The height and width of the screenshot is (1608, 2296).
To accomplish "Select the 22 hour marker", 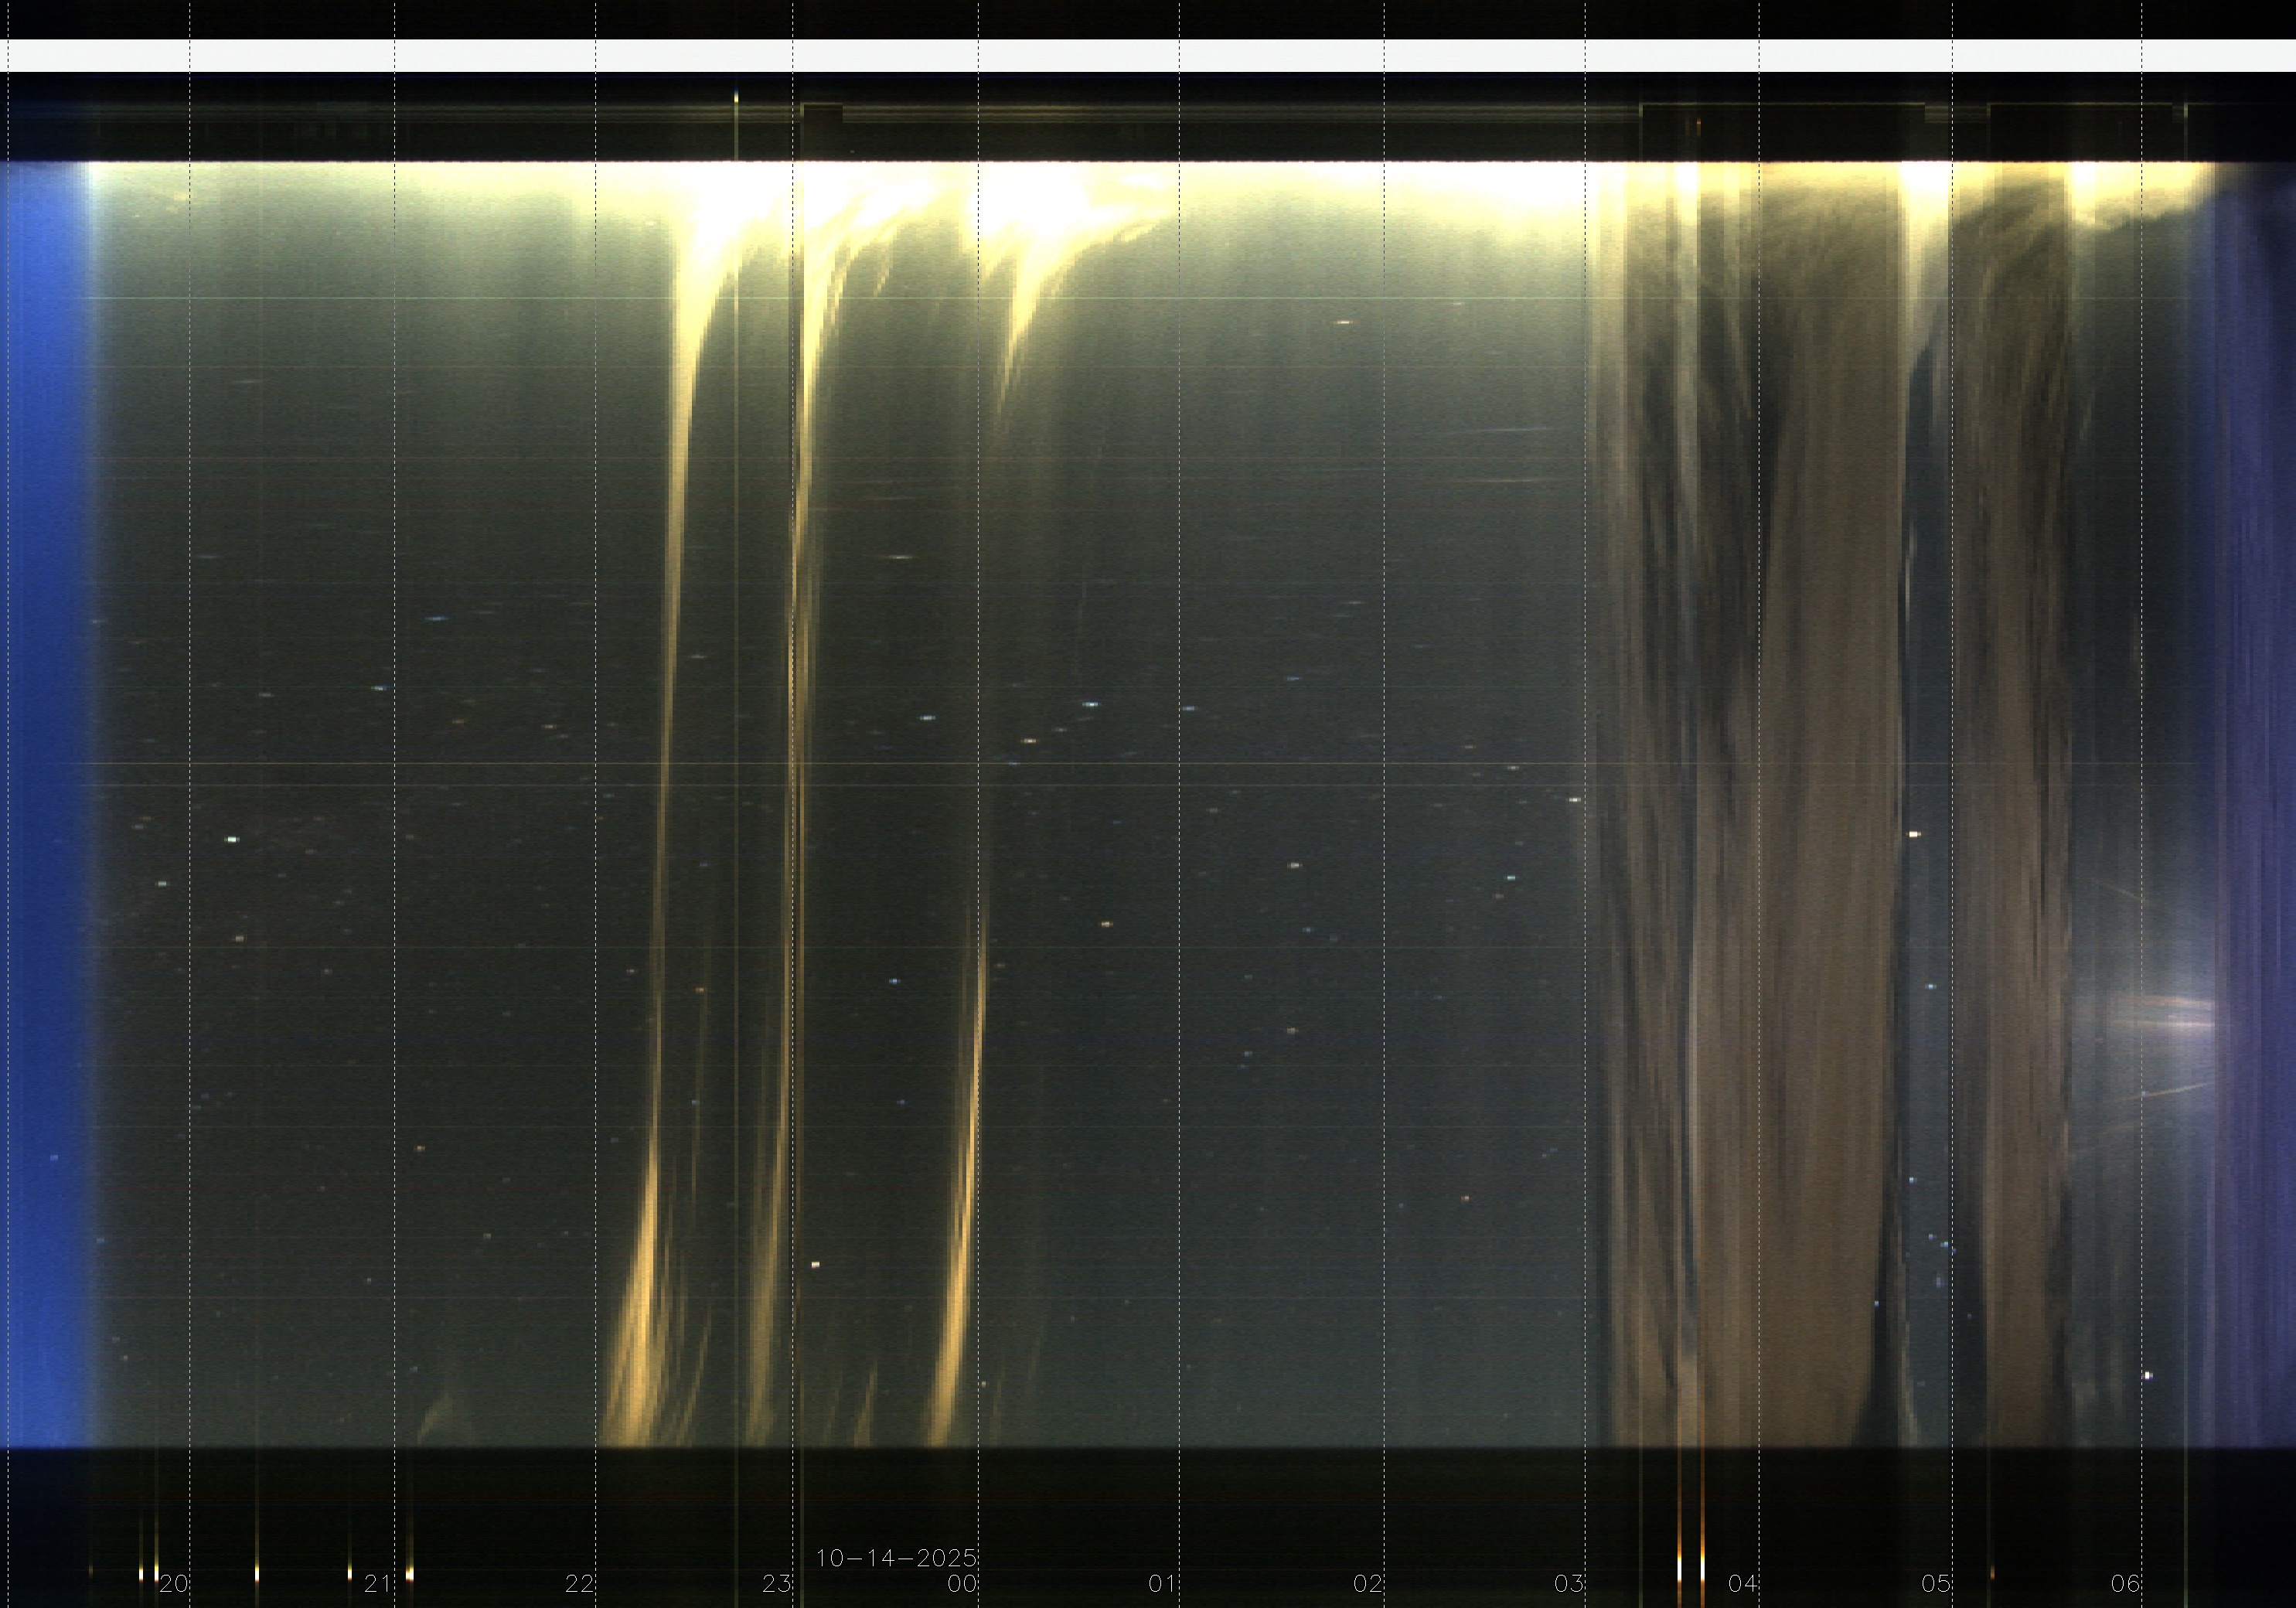I will [579, 1584].
